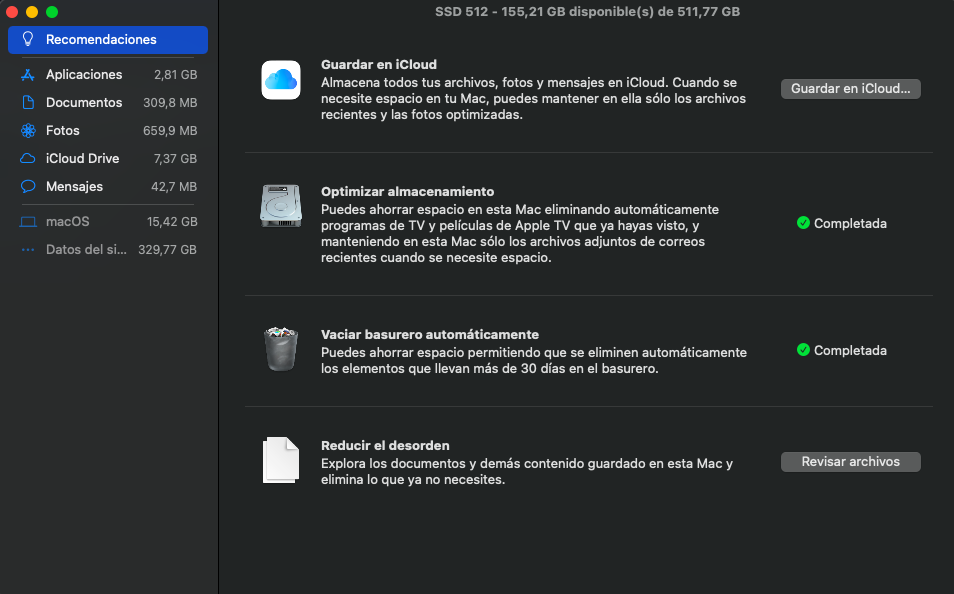Click the SSD 512 disk availability title
Screen dimensions: 954x594
(x=587, y=12)
